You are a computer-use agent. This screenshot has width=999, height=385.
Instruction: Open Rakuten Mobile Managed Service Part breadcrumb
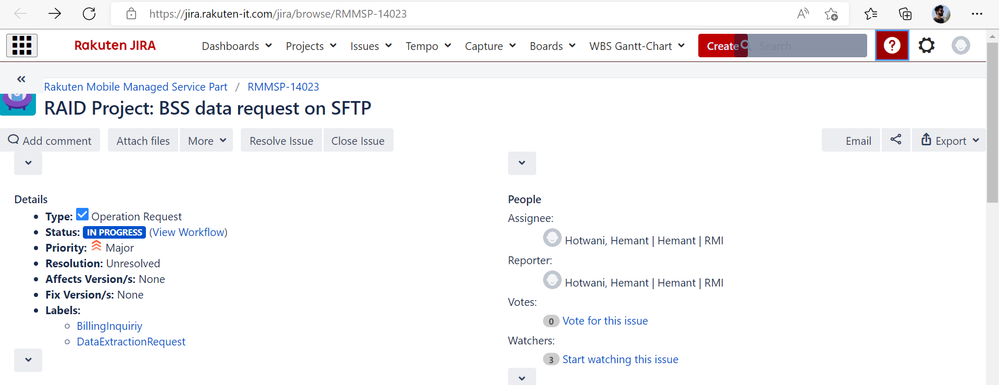pos(136,87)
